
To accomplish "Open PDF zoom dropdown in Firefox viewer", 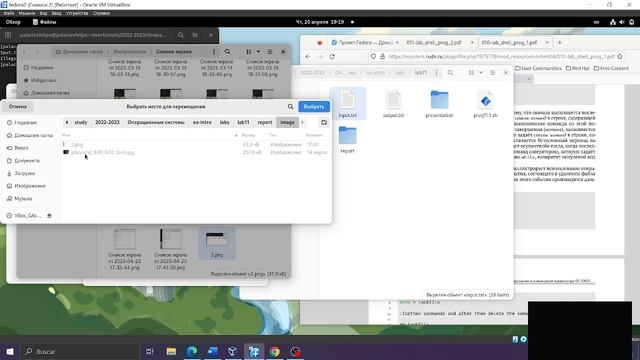I will click(x=529, y=79).
